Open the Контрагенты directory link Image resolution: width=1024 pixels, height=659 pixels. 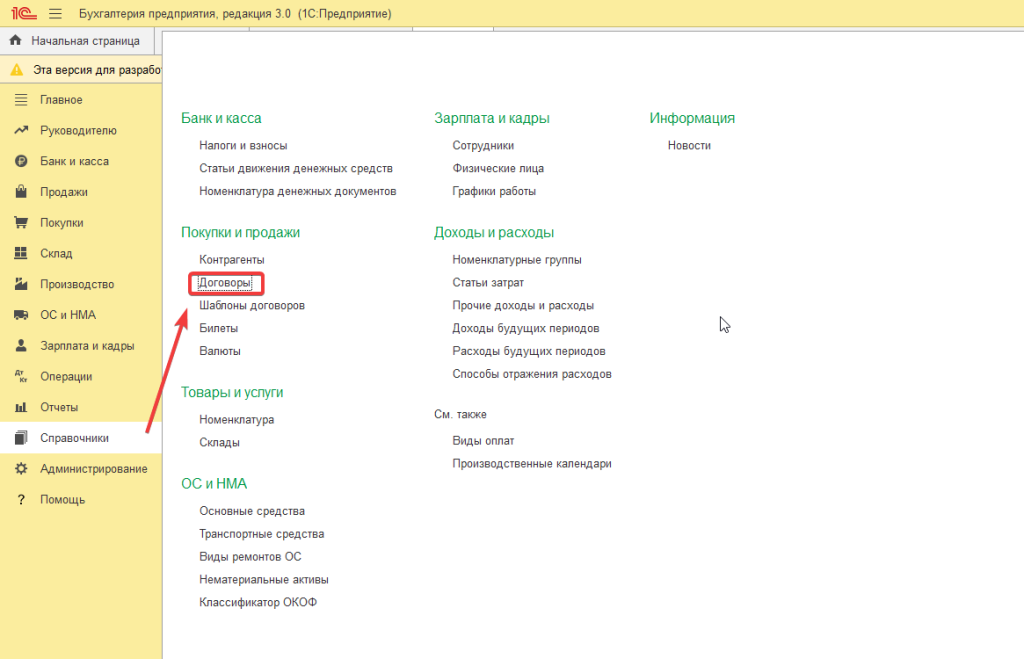coord(231,260)
